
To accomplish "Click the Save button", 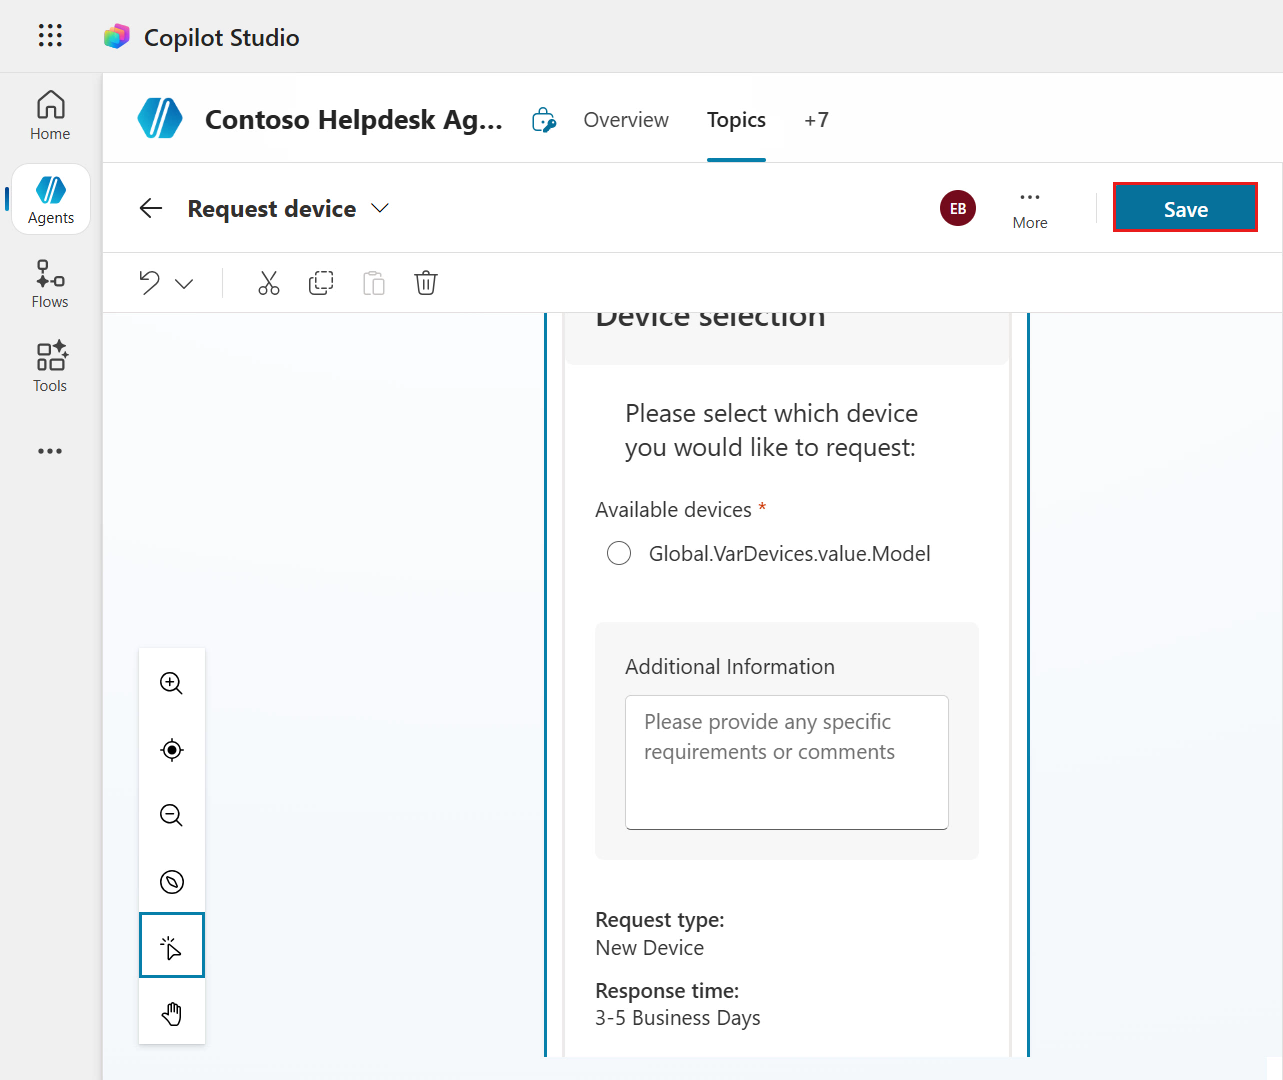I will pyautogui.click(x=1185, y=208).
